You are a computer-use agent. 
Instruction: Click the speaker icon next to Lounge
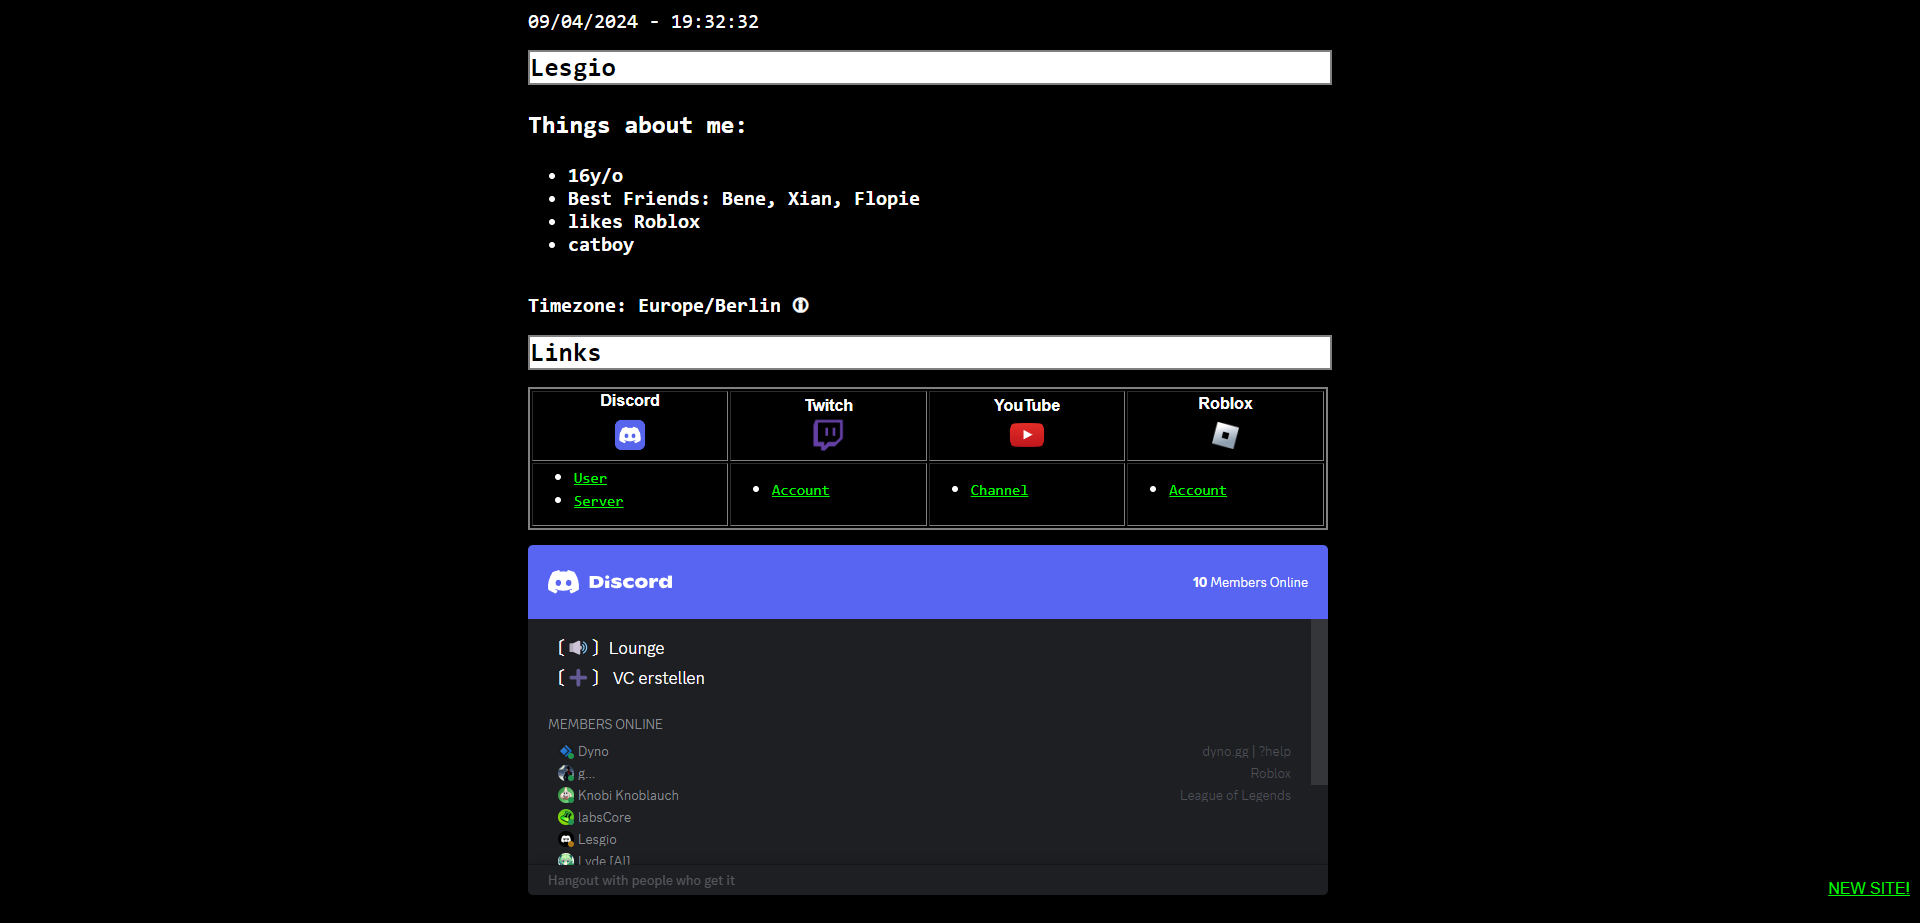tap(578, 648)
